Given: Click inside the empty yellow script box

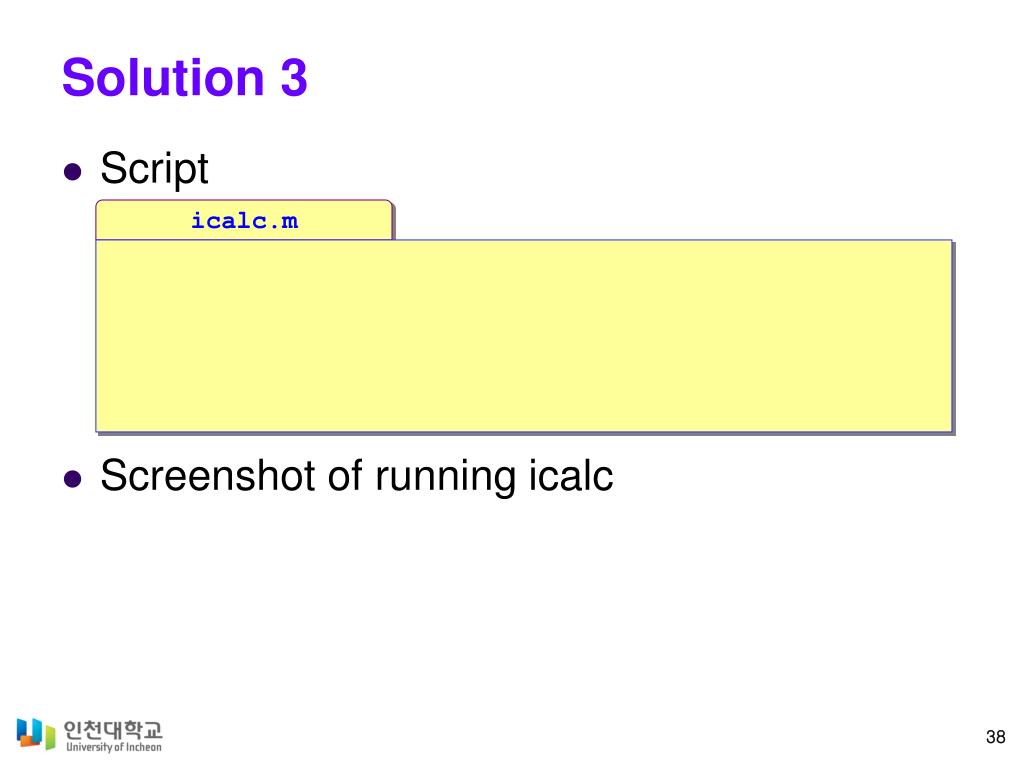Looking at the screenshot, I should (x=524, y=336).
